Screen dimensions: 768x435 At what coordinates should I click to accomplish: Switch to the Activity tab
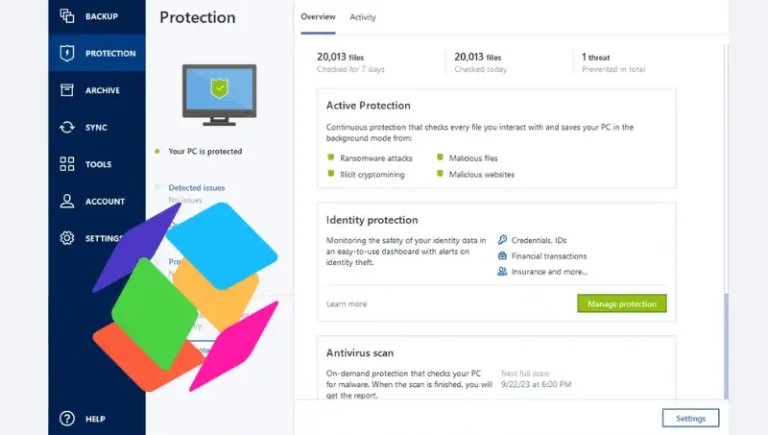pos(362,17)
